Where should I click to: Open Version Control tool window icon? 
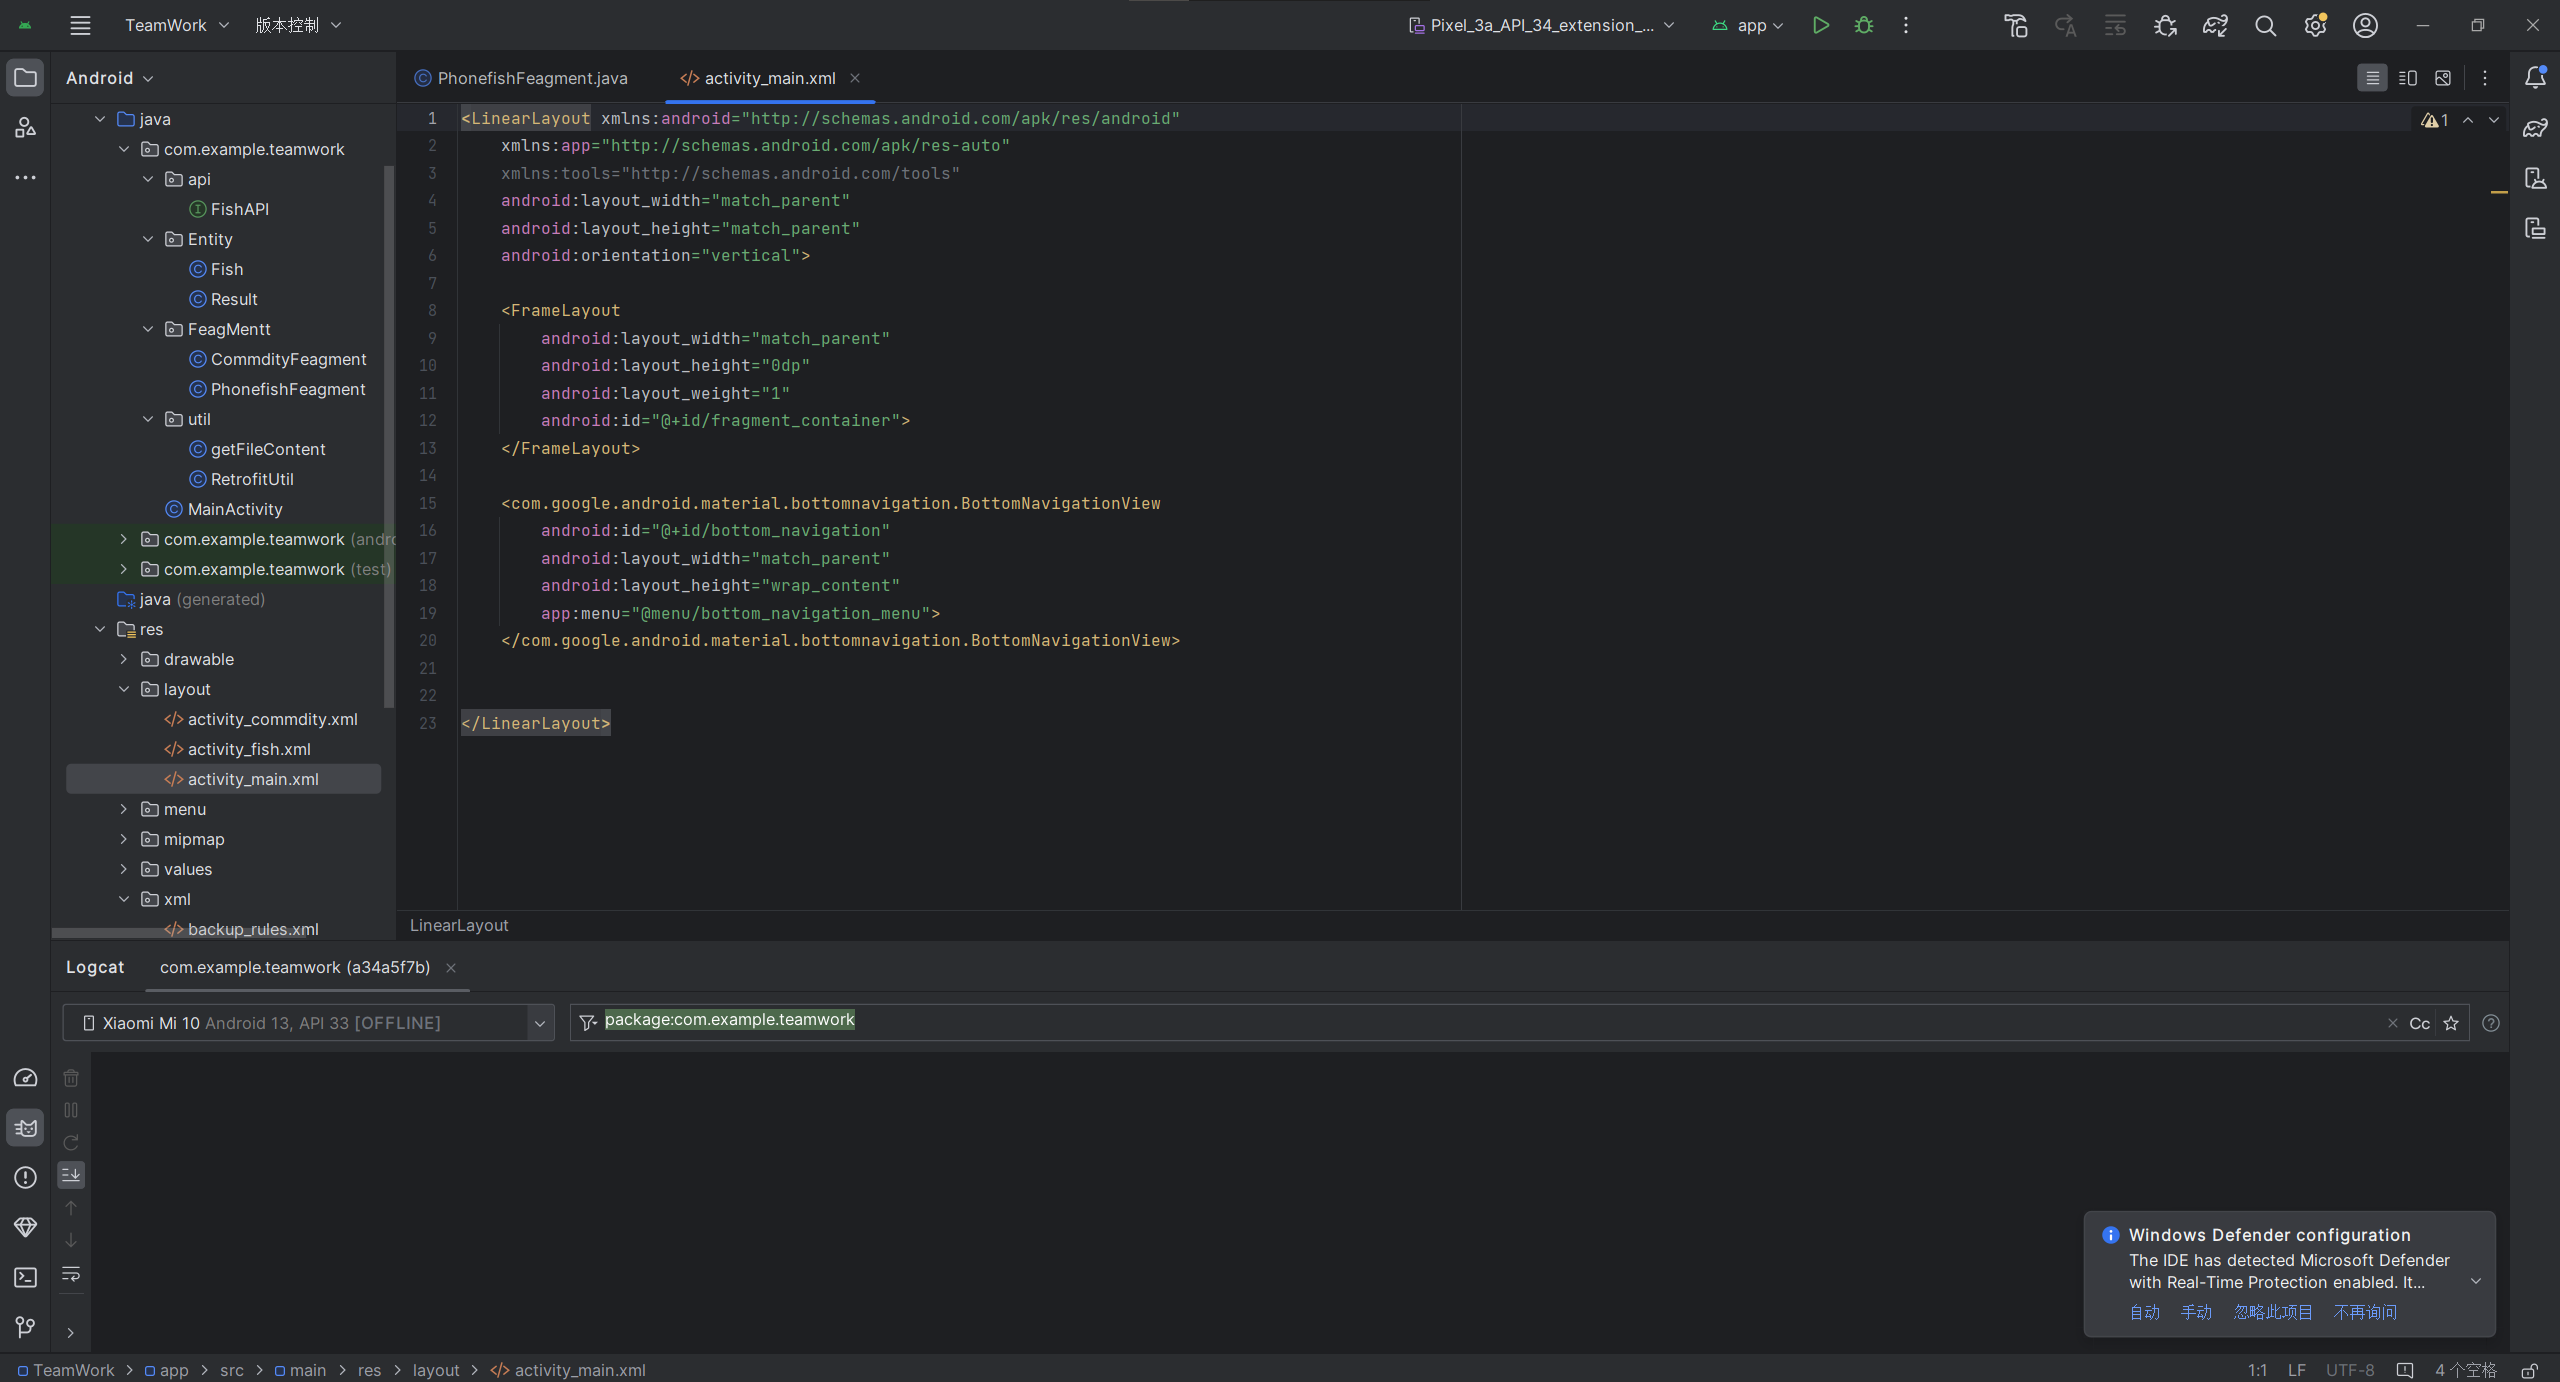pyautogui.click(x=25, y=1327)
